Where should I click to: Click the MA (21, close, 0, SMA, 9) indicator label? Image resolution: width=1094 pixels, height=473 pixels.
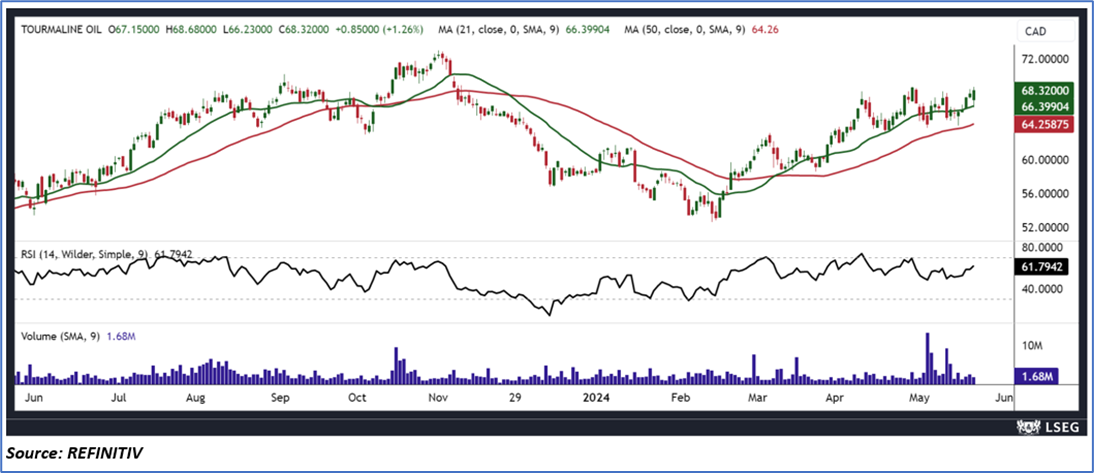tap(500, 30)
